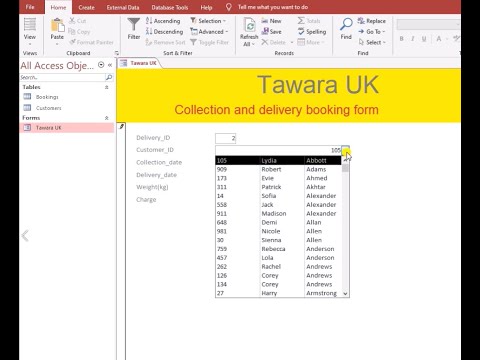Select customer 311 Patrick Akhtar

pos(278,187)
